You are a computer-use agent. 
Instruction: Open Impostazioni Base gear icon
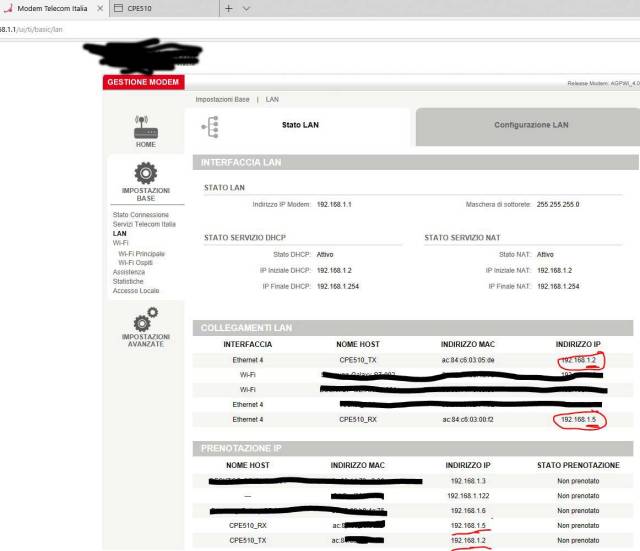click(x=145, y=174)
